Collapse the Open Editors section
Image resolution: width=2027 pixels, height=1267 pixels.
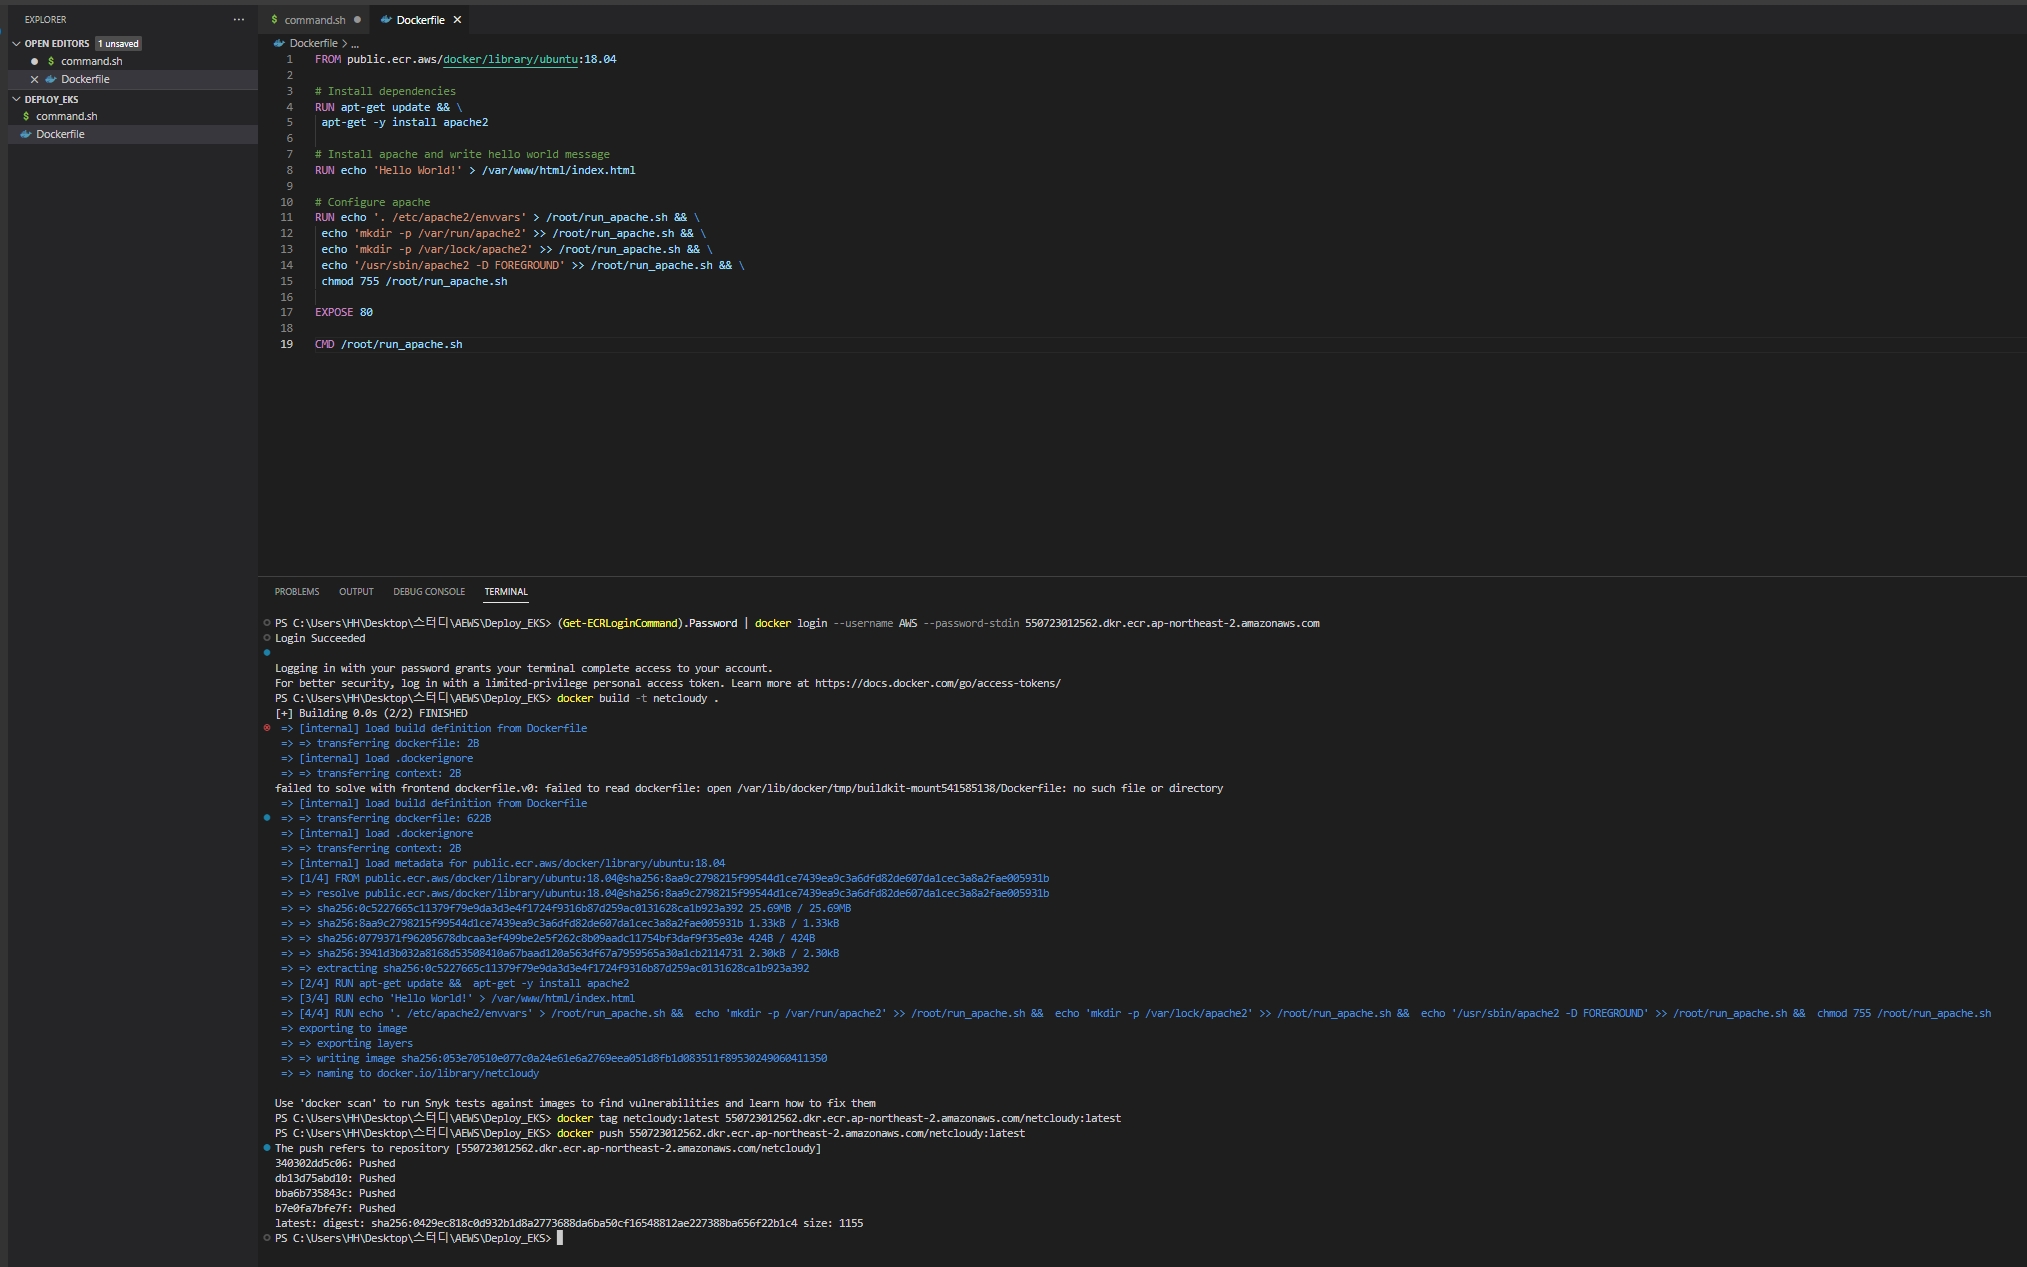(16, 43)
